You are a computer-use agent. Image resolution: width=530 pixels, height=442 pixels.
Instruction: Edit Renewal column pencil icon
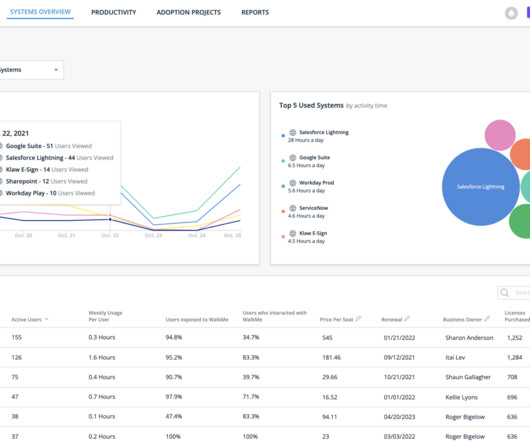pyautogui.click(x=407, y=318)
